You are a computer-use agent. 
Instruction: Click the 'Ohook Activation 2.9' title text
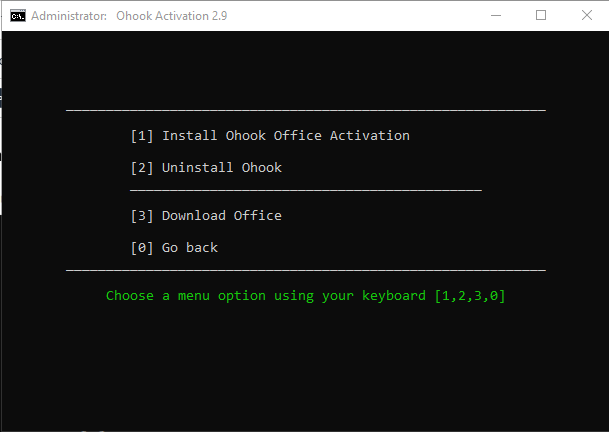coord(140,16)
